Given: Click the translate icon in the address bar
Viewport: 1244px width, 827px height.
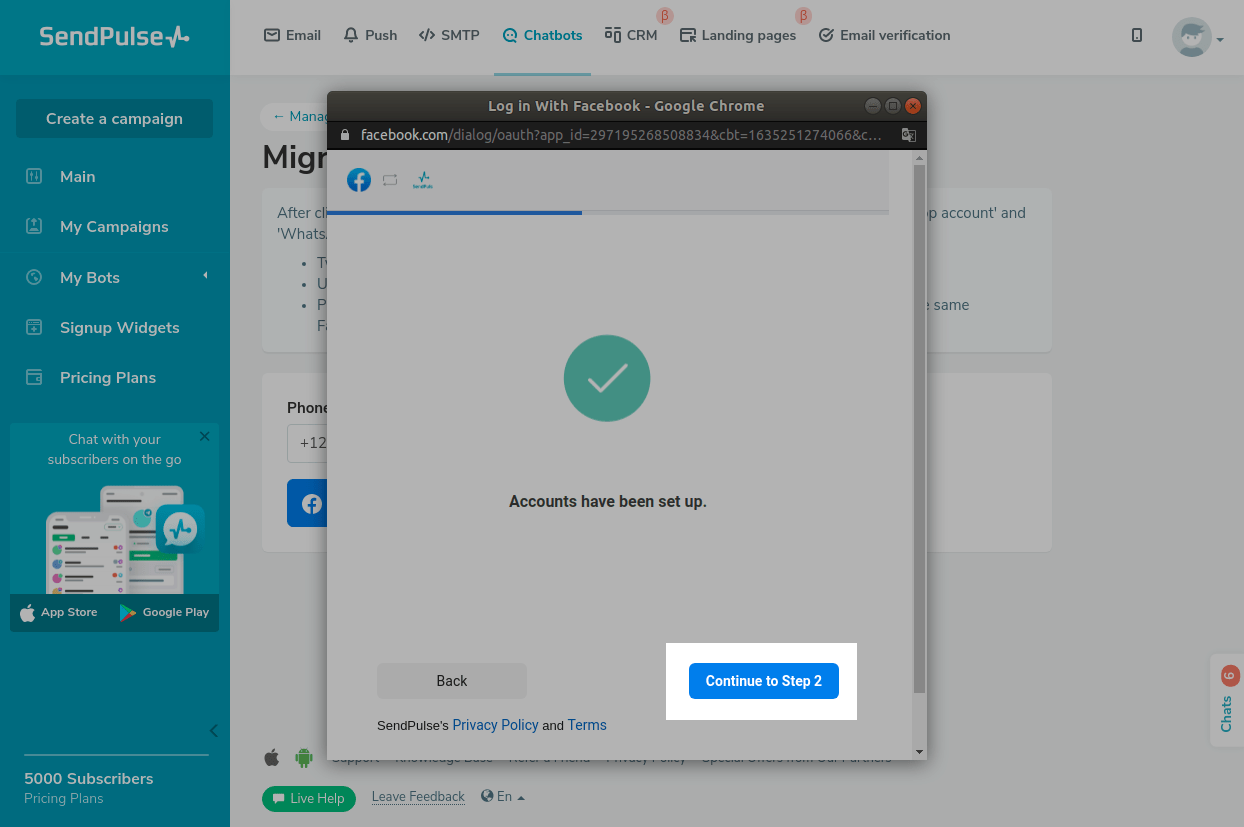Looking at the screenshot, I should (x=908, y=134).
